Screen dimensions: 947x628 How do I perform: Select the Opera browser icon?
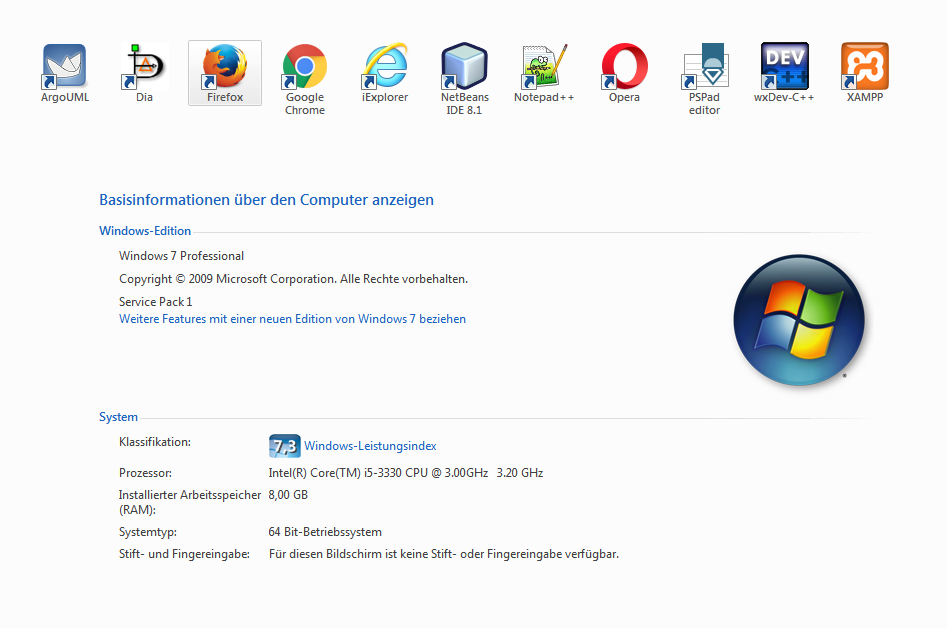(624, 68)
